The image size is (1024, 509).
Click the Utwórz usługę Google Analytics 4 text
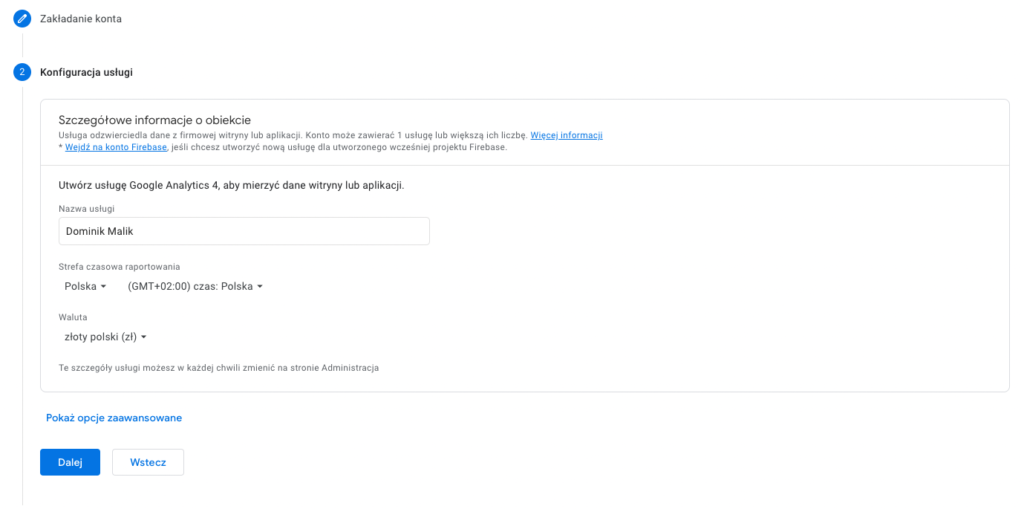[x=231, y=185]
